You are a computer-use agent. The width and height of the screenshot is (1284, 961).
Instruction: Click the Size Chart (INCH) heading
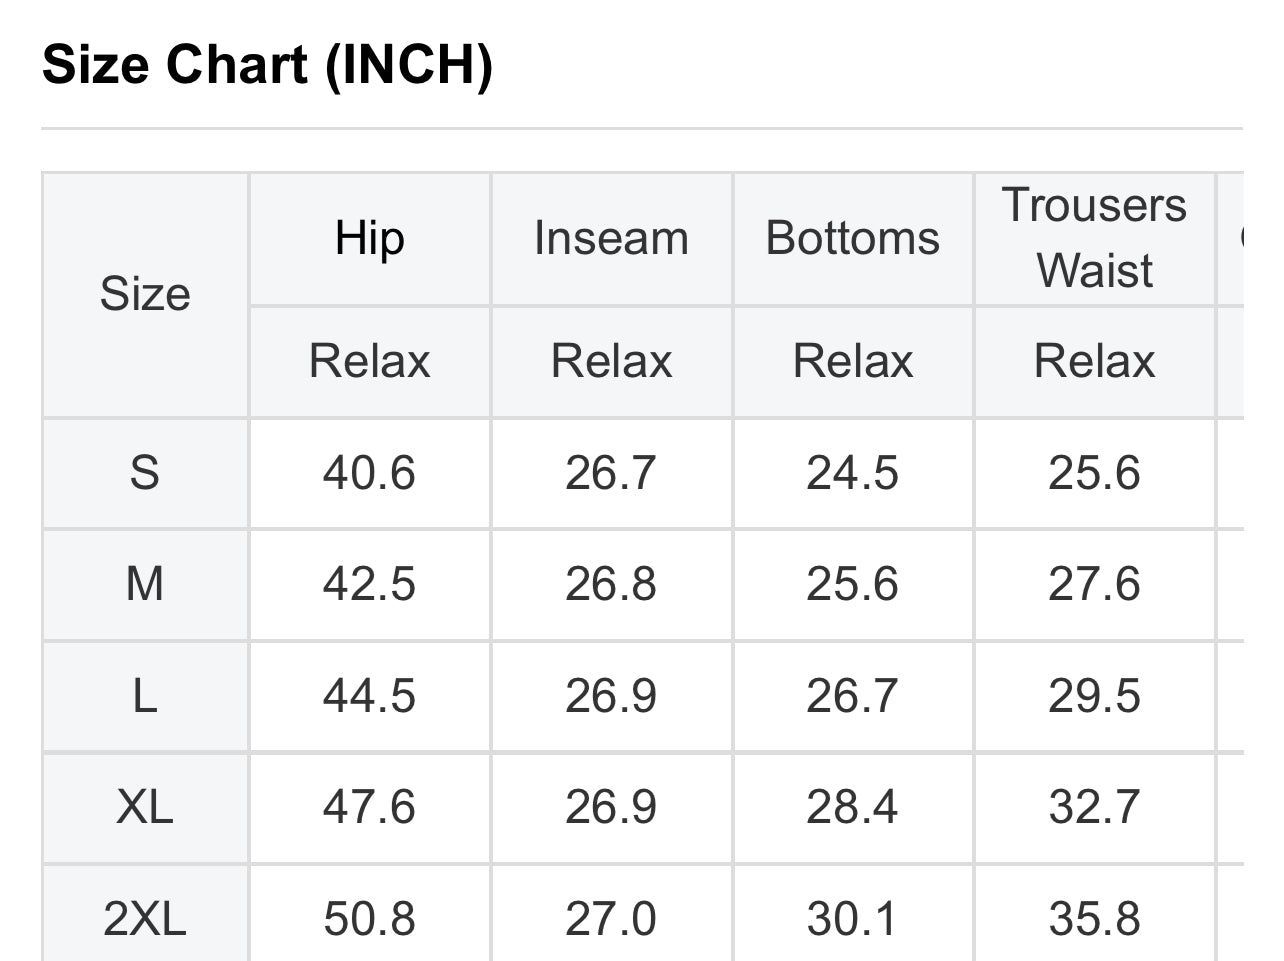[268, 65]
